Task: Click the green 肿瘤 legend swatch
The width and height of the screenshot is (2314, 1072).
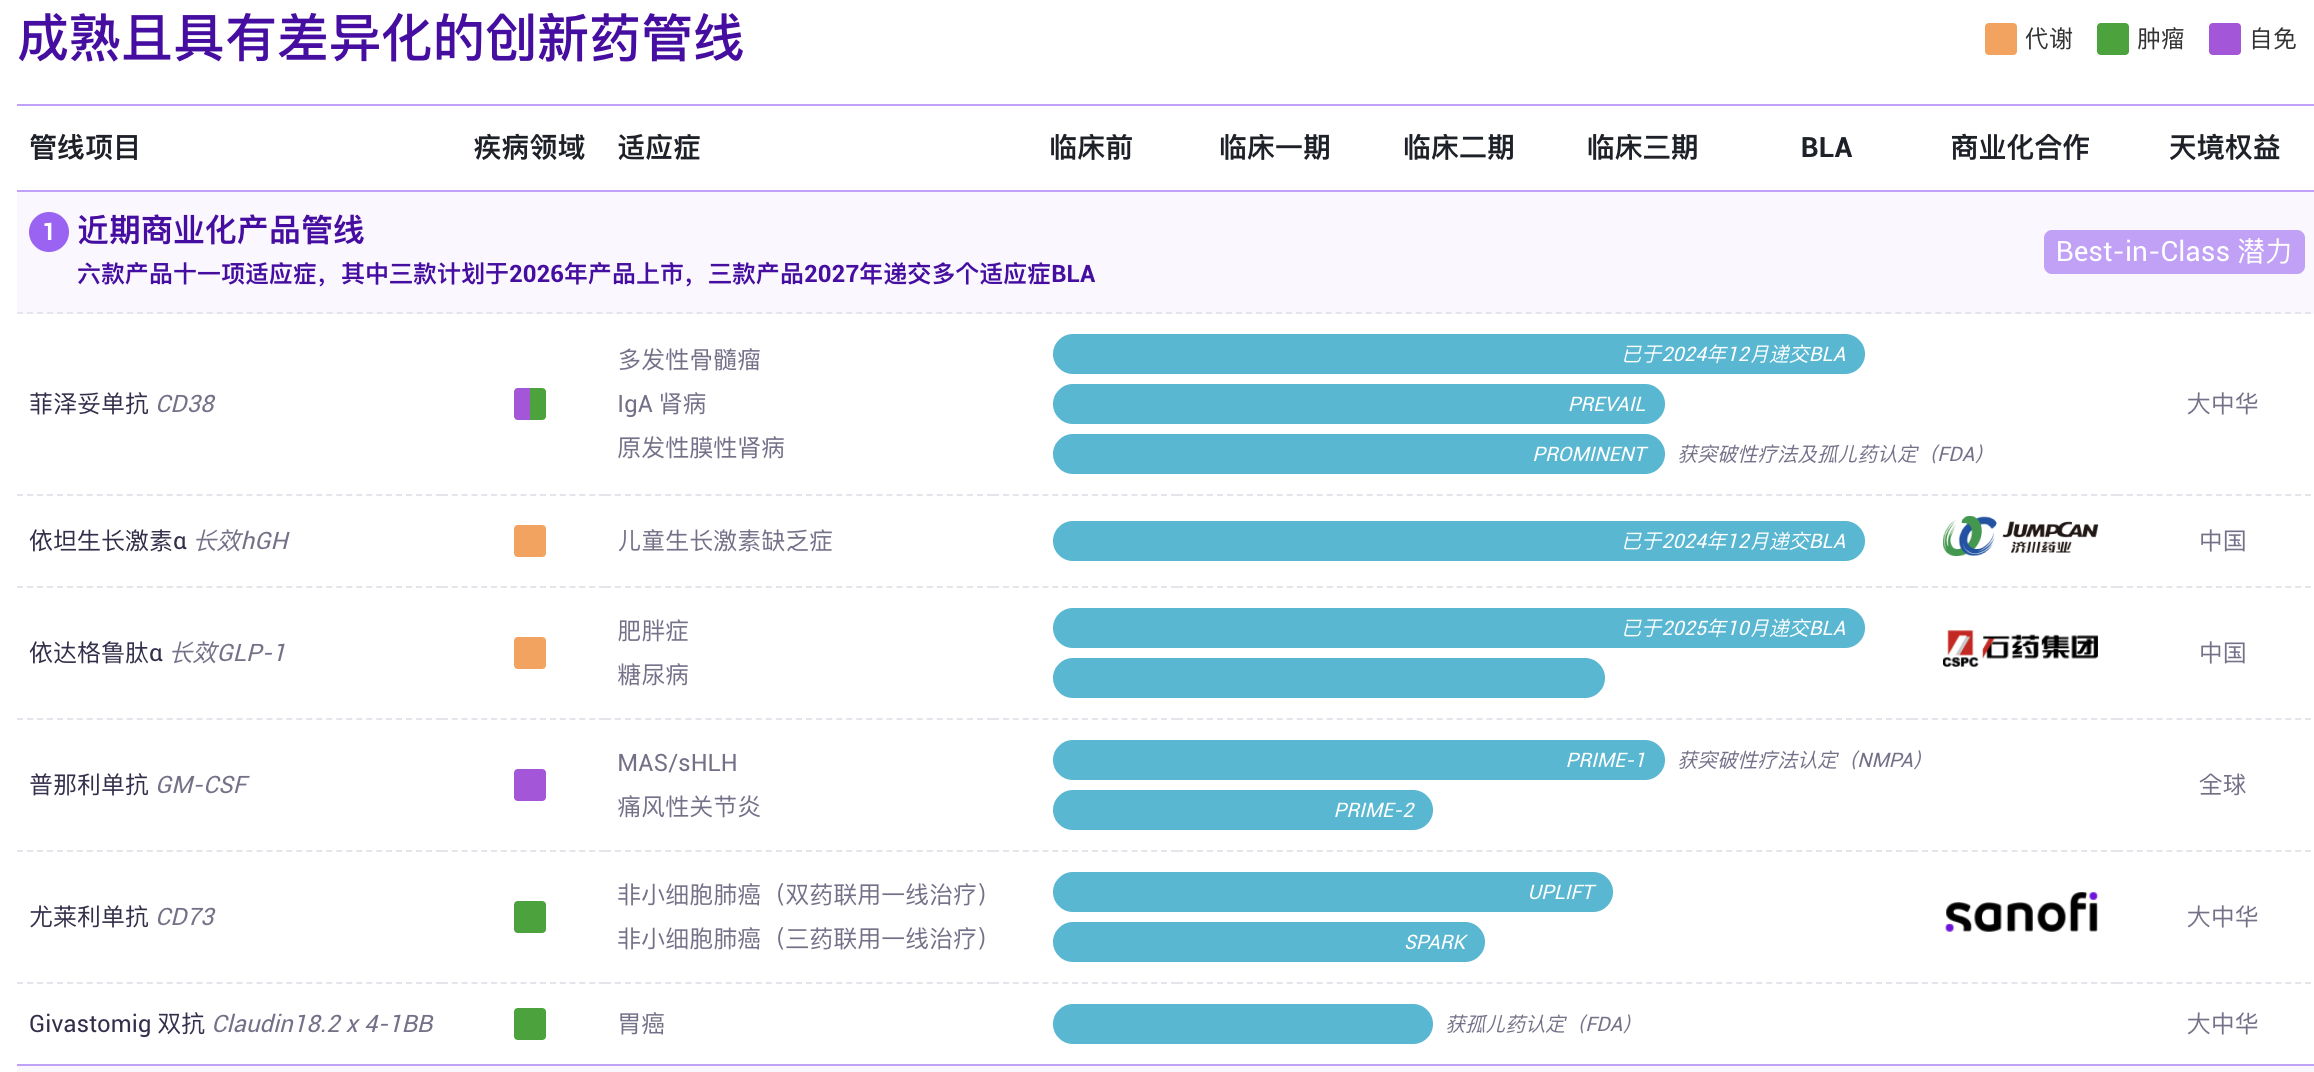Action: 2112,39
